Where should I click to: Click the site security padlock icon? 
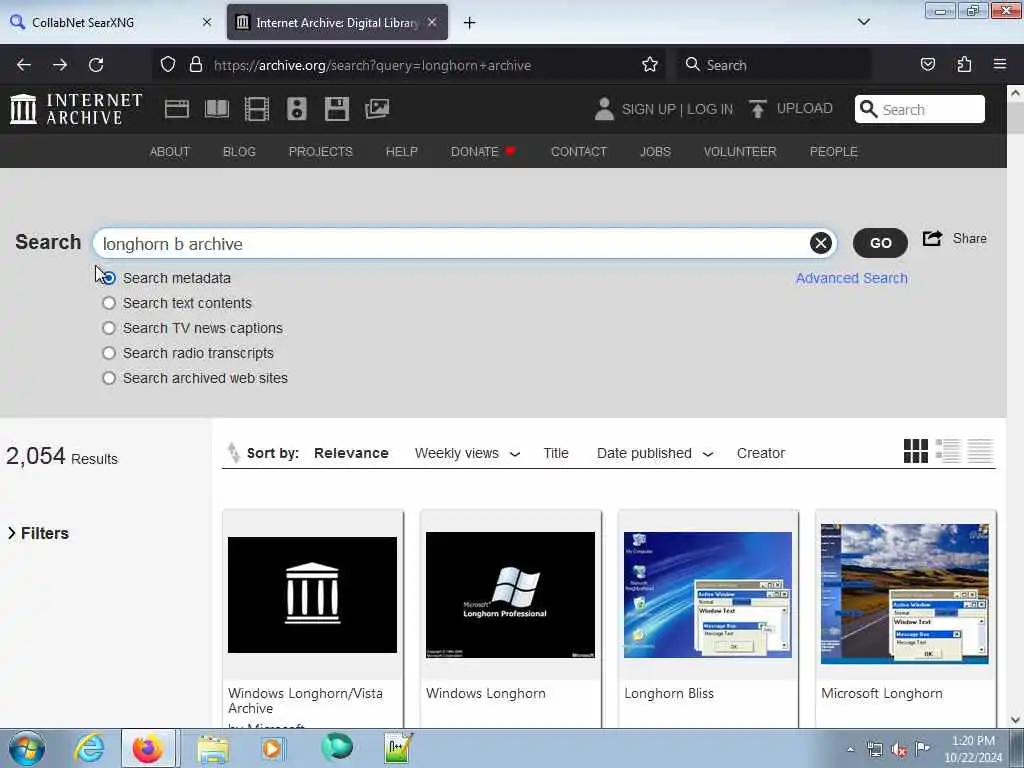[195, 65]
